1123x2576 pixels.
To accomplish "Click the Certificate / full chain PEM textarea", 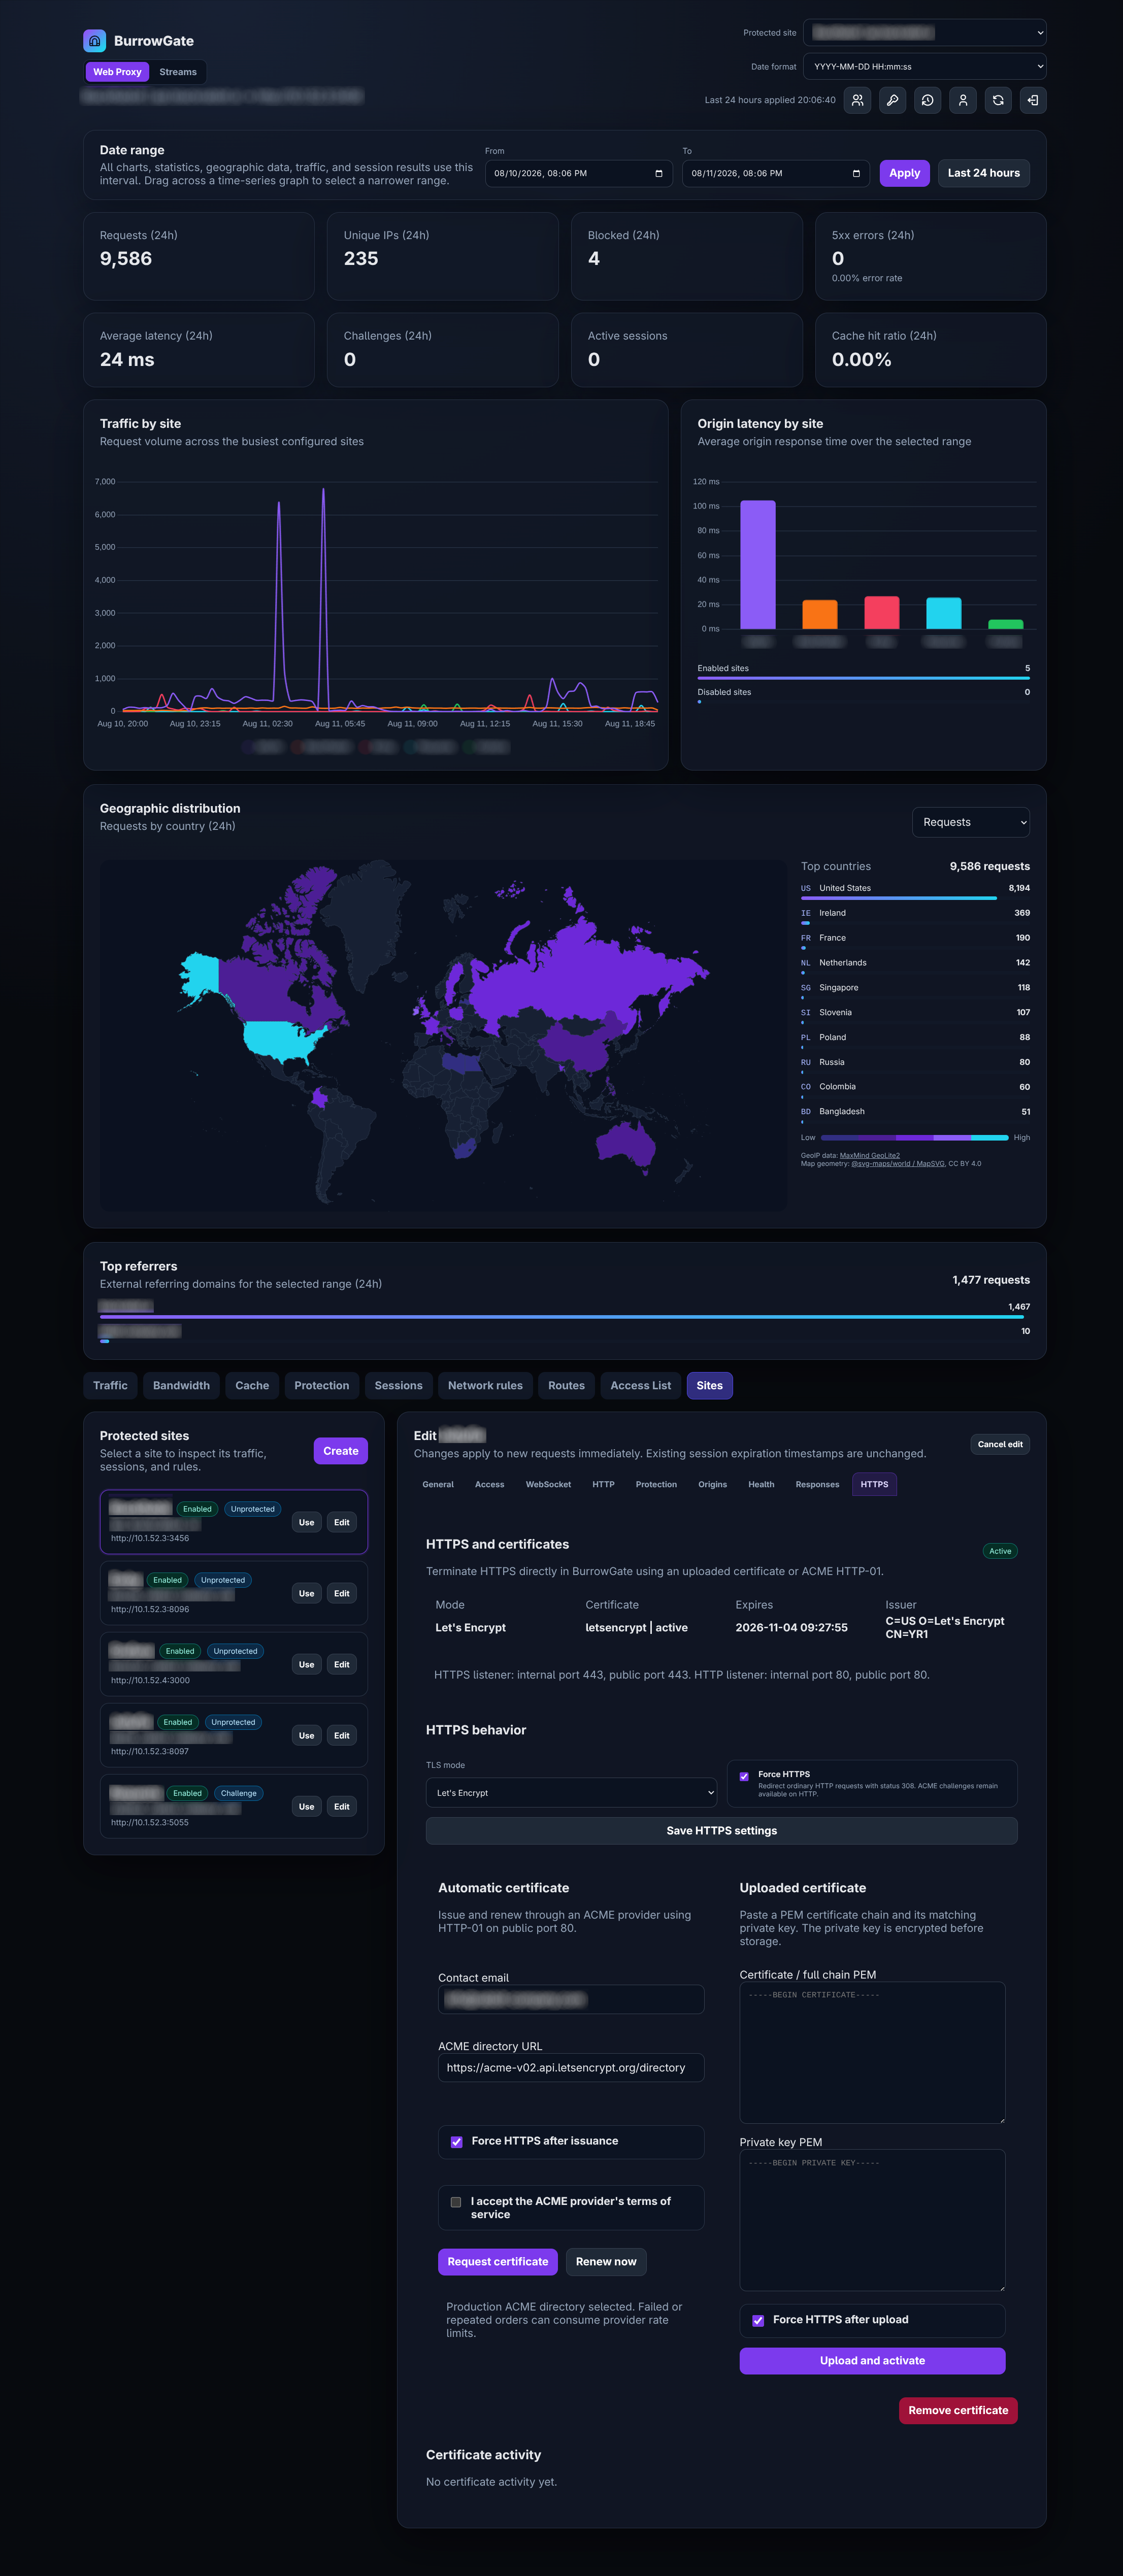I will [872, 2052].
